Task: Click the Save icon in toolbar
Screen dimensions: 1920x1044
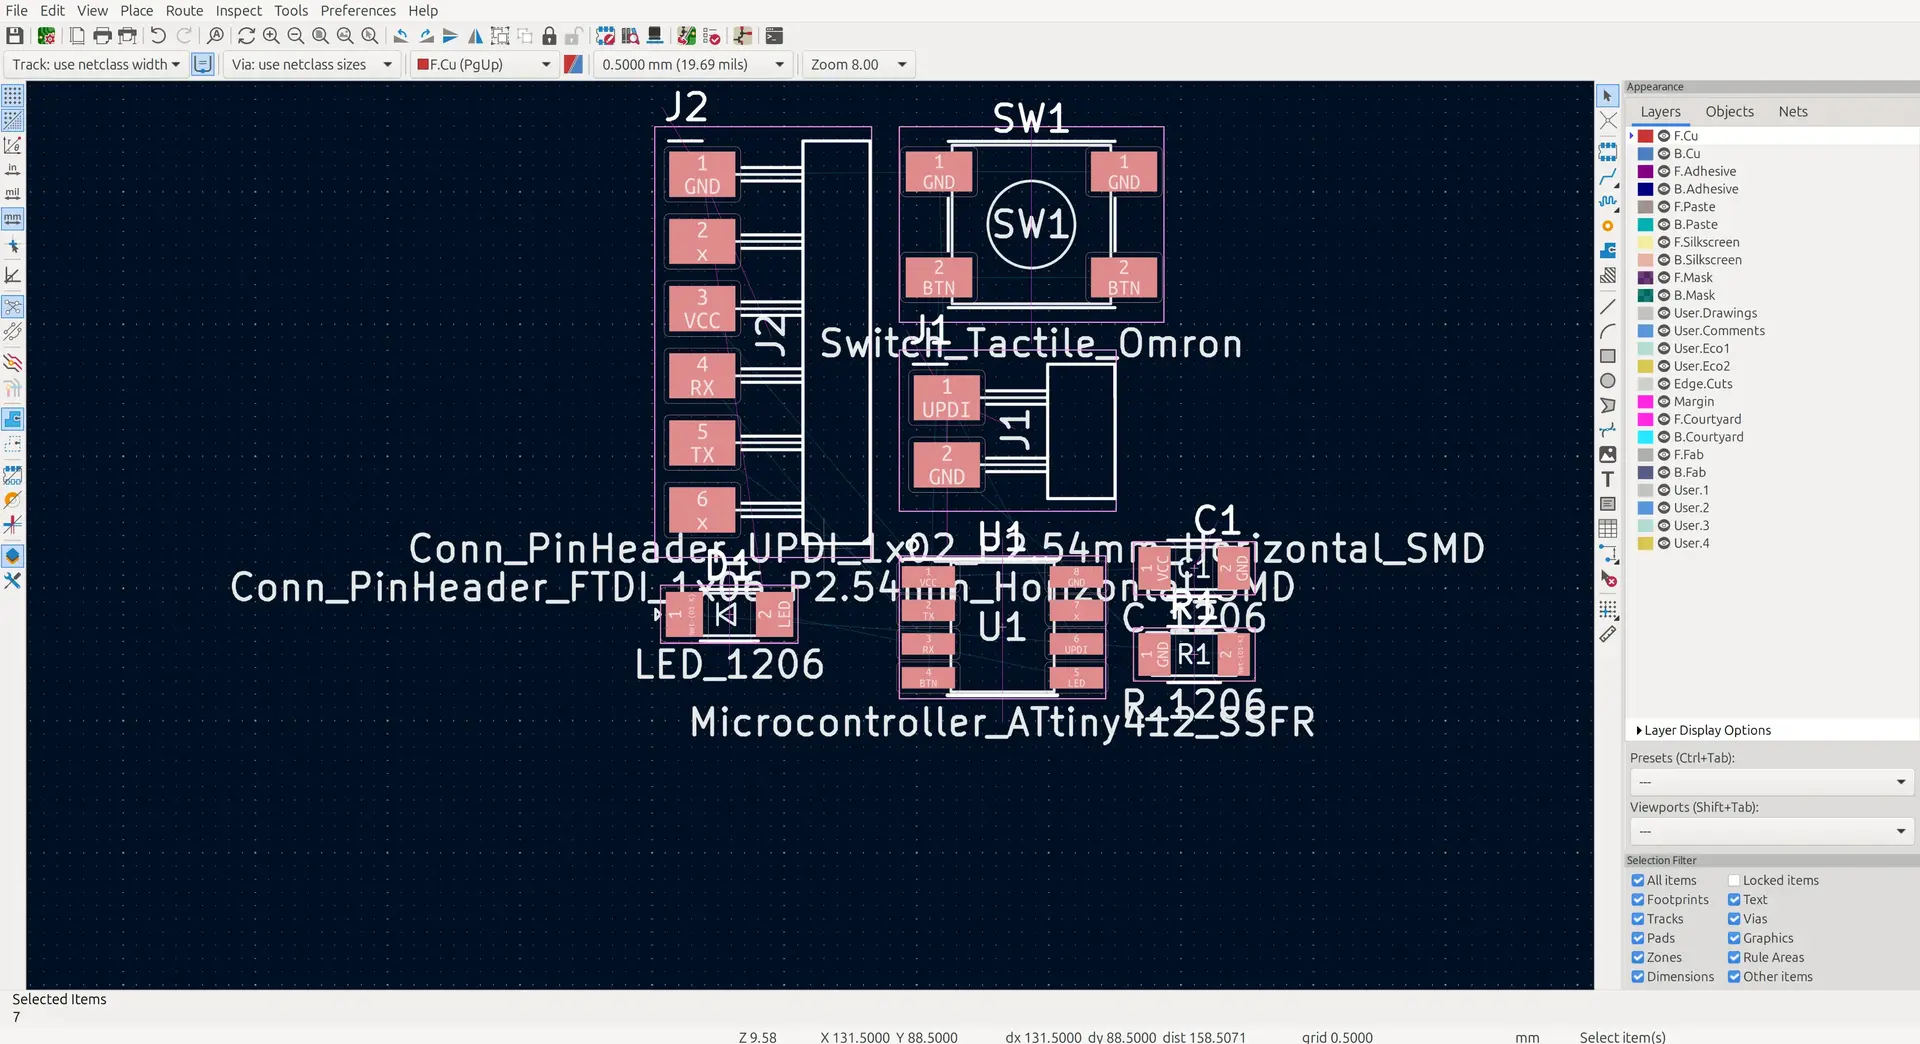Action: coord(15,36)
